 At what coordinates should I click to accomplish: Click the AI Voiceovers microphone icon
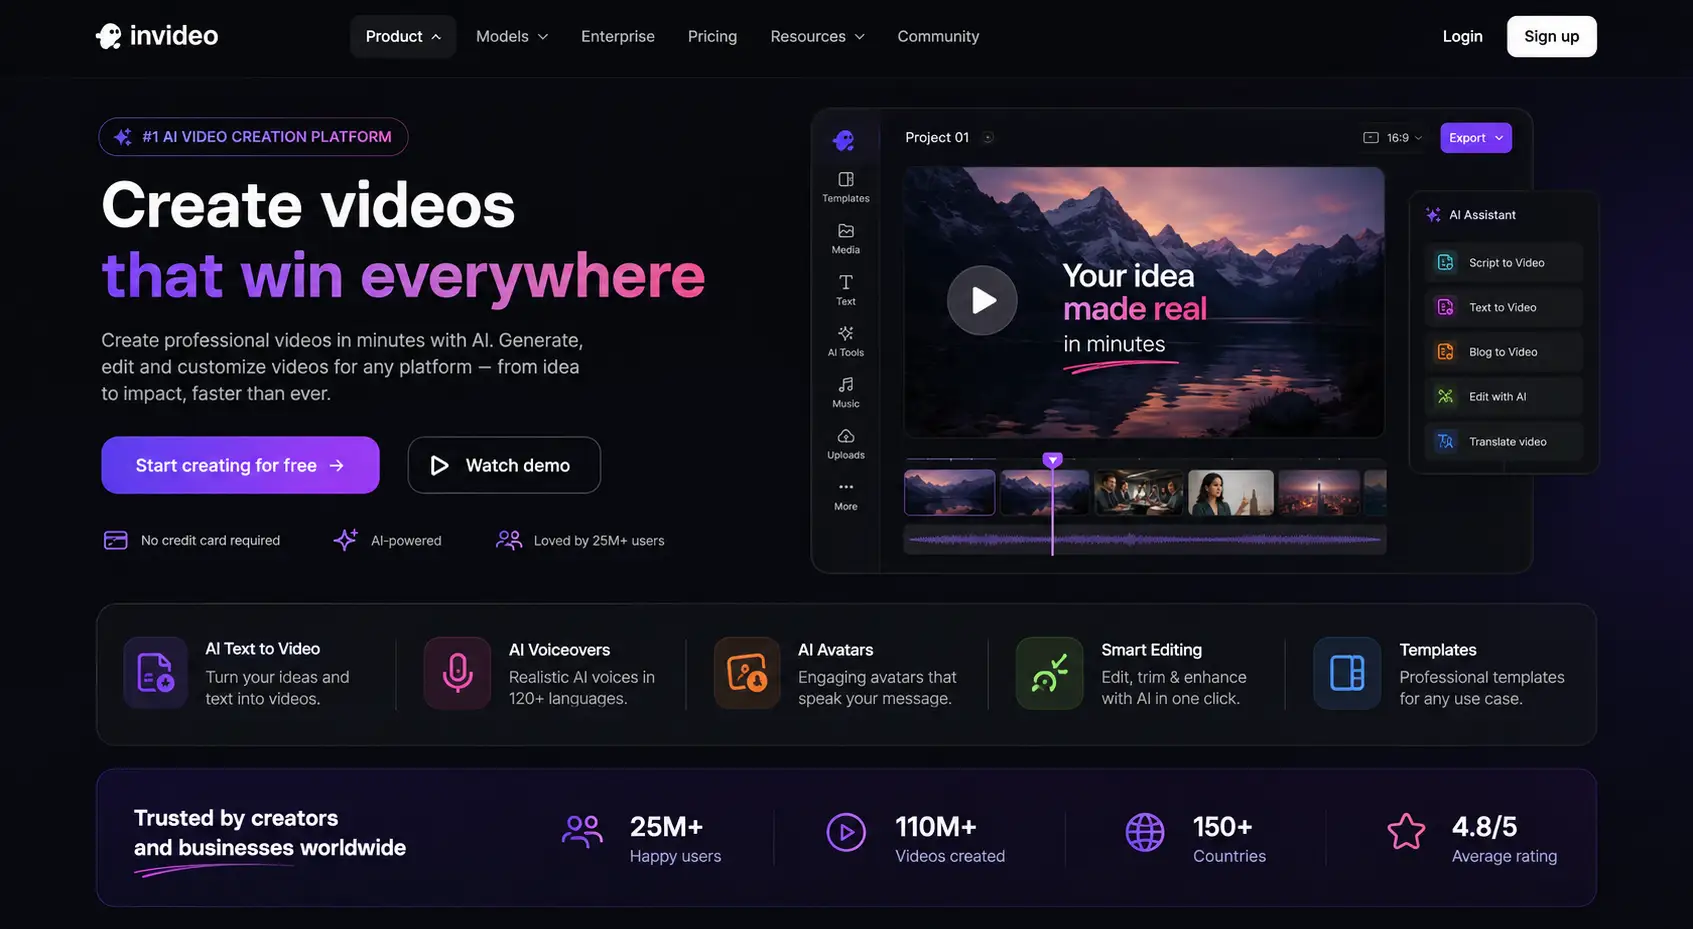(x=457, y=673)
